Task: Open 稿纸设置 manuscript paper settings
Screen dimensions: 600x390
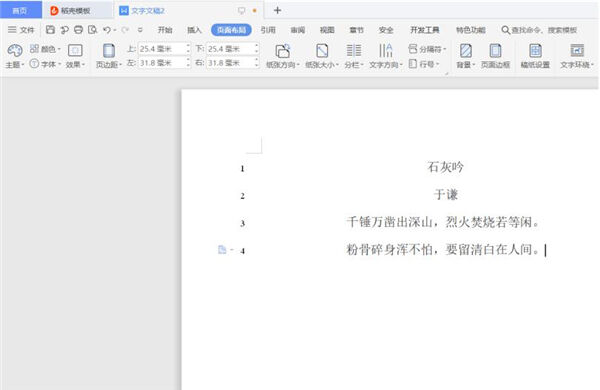Action: 535,56
